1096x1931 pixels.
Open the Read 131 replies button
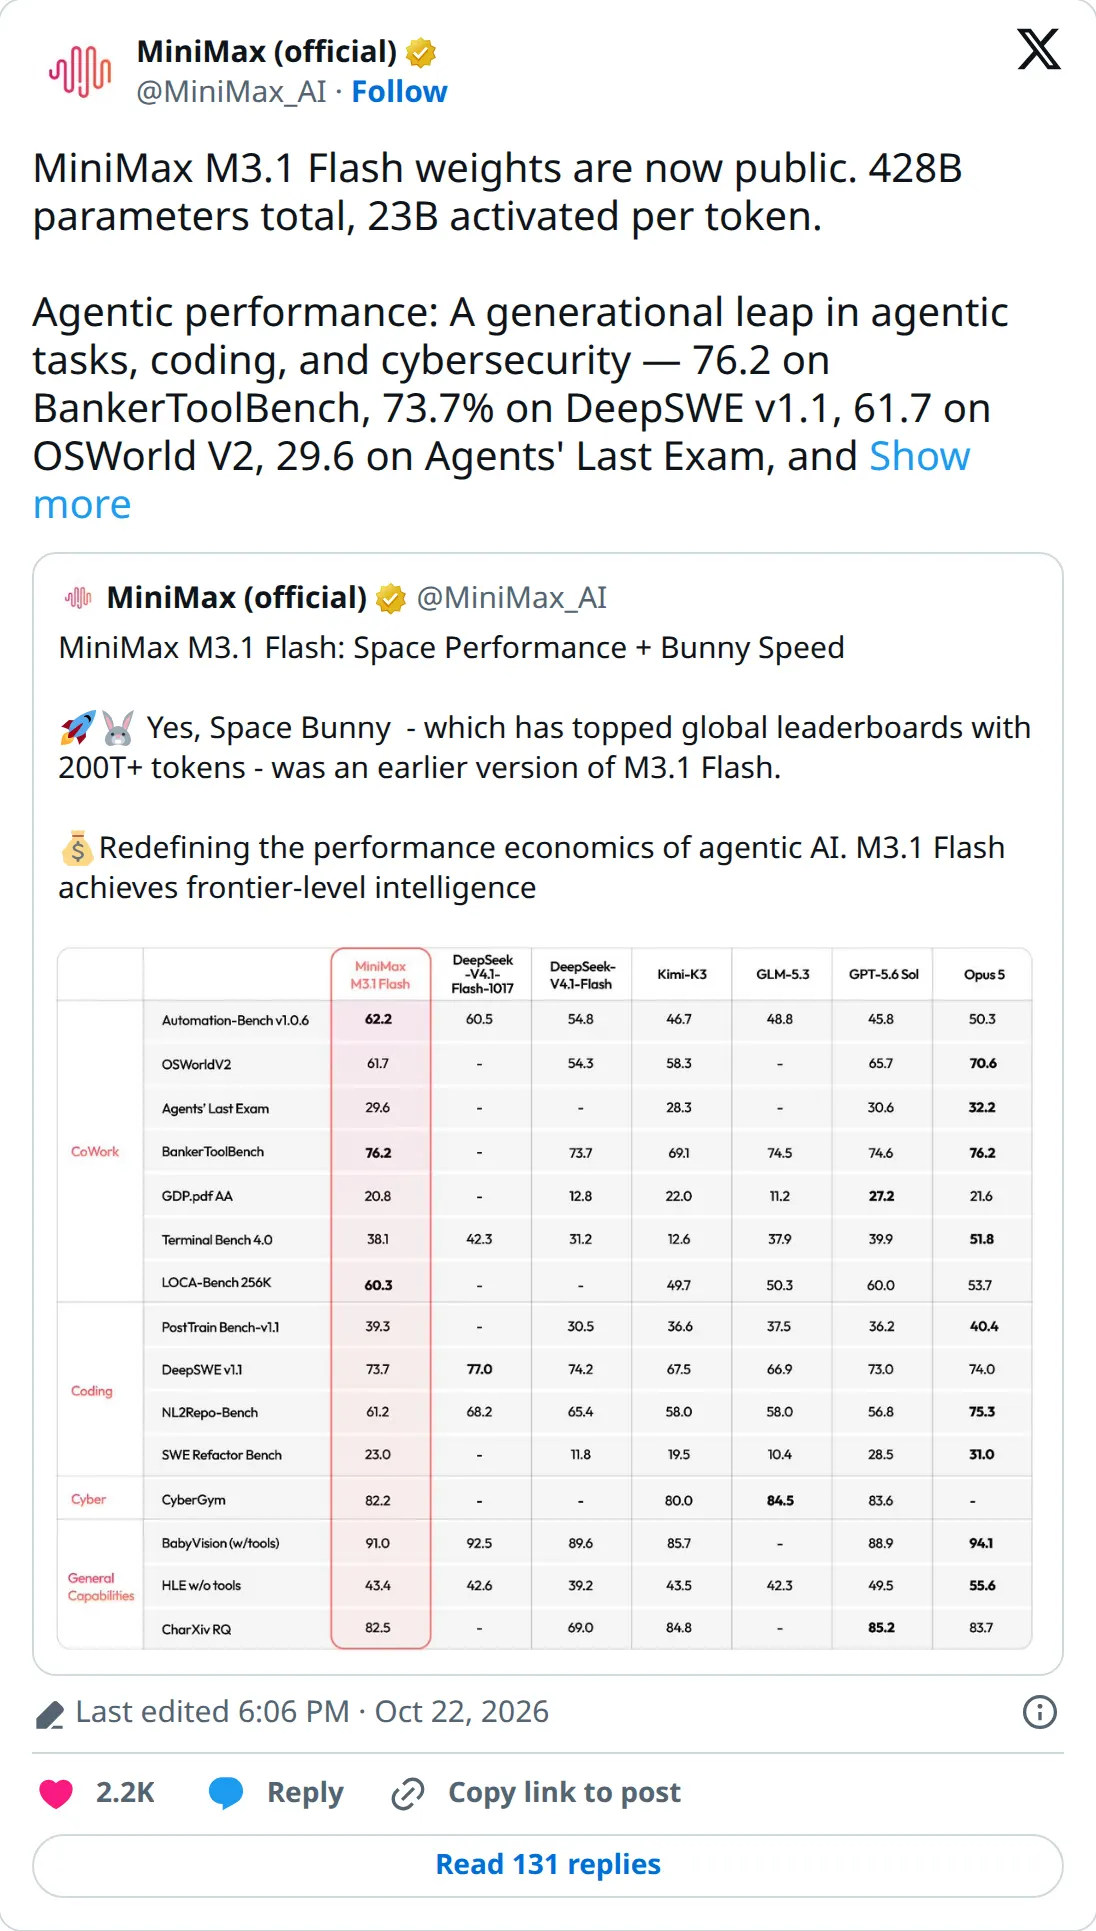(x=548, y=1866)
